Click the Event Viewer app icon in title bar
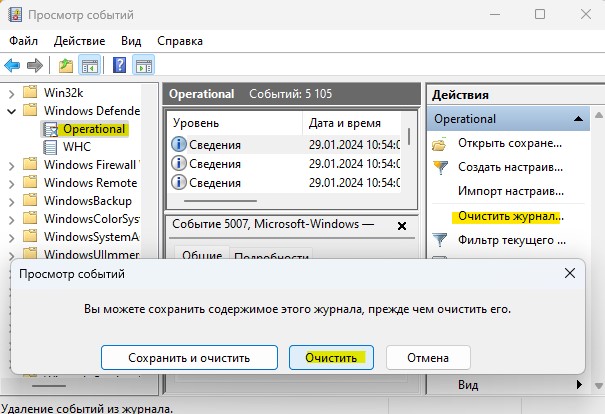 tap(15, 15)
